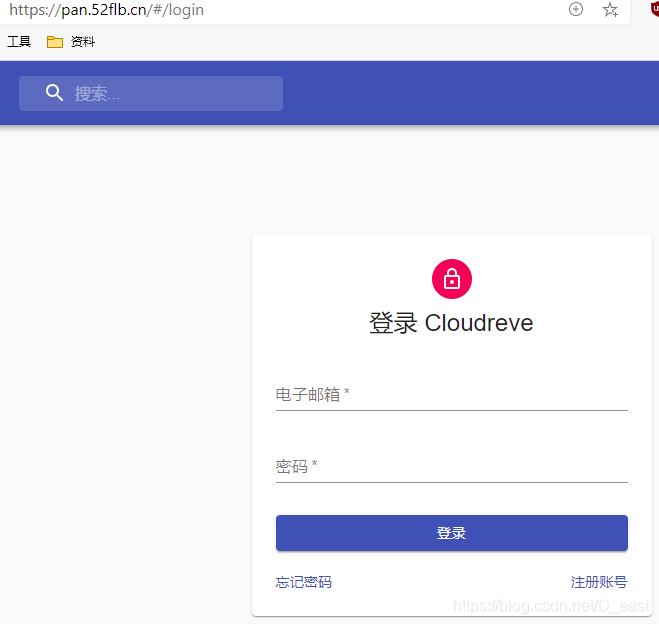Click the red shield extension icon
Viewport: 659px width, 624px height.
pos(654,8)
